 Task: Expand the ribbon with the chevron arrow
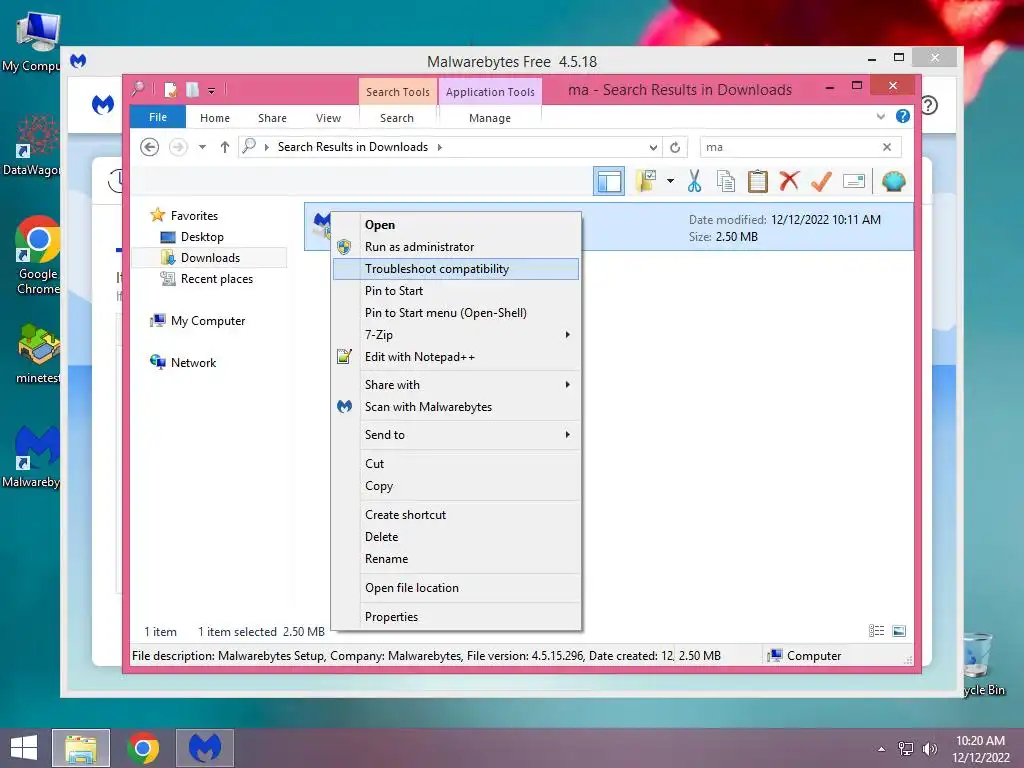click(880, 116)
